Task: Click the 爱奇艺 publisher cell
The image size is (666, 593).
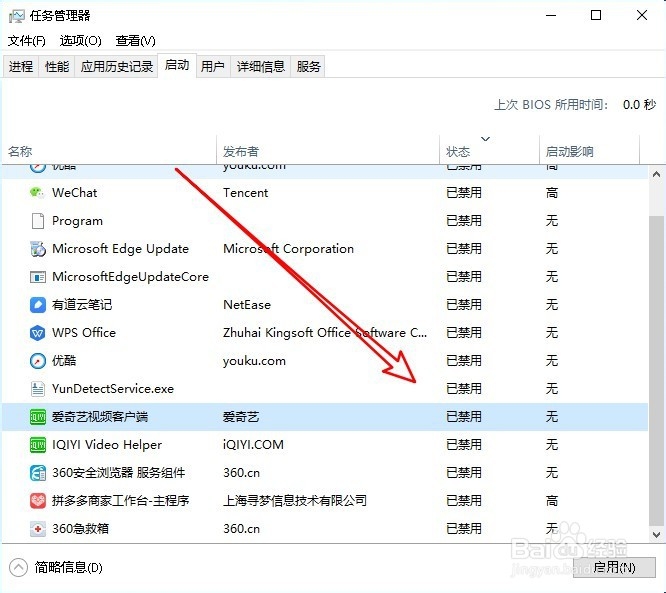Action: (241, 417)
